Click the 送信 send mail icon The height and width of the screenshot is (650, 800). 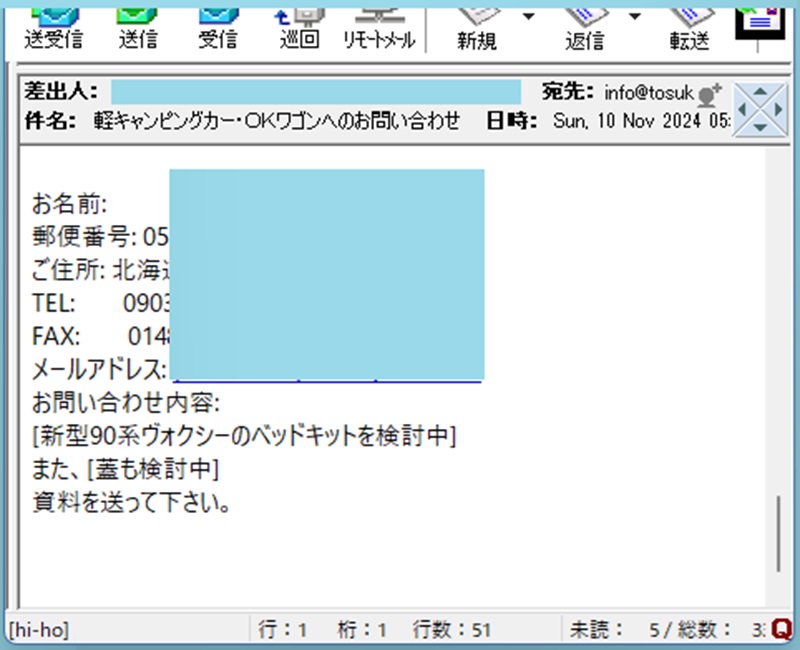click(x=136, y=26)
